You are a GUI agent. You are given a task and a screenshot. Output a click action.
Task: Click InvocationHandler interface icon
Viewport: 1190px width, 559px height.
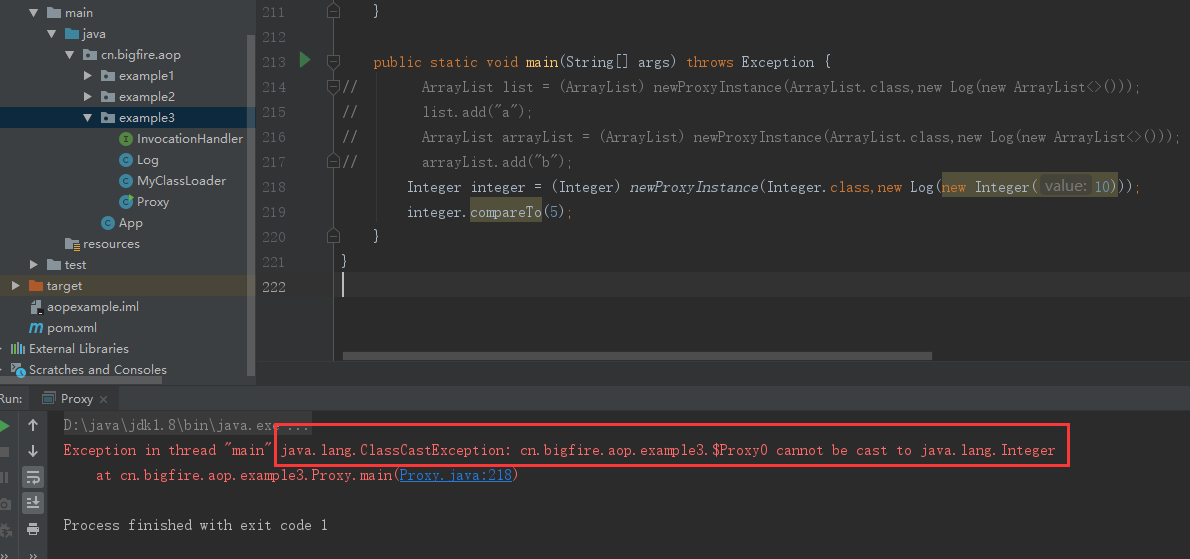[126, 139]
